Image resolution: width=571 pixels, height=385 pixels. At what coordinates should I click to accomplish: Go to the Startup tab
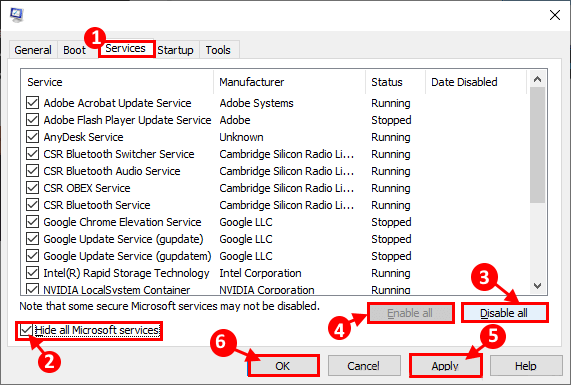[x=176, y=50]
